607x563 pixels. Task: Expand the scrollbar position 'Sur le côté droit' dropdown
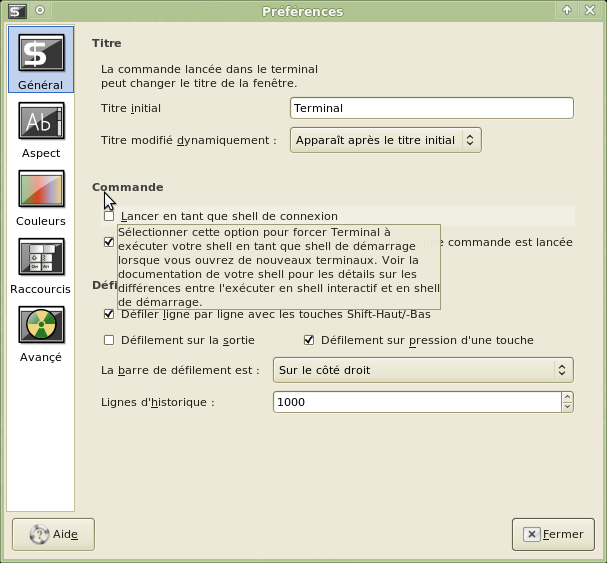pyautogui.click(x=422, y=370)
